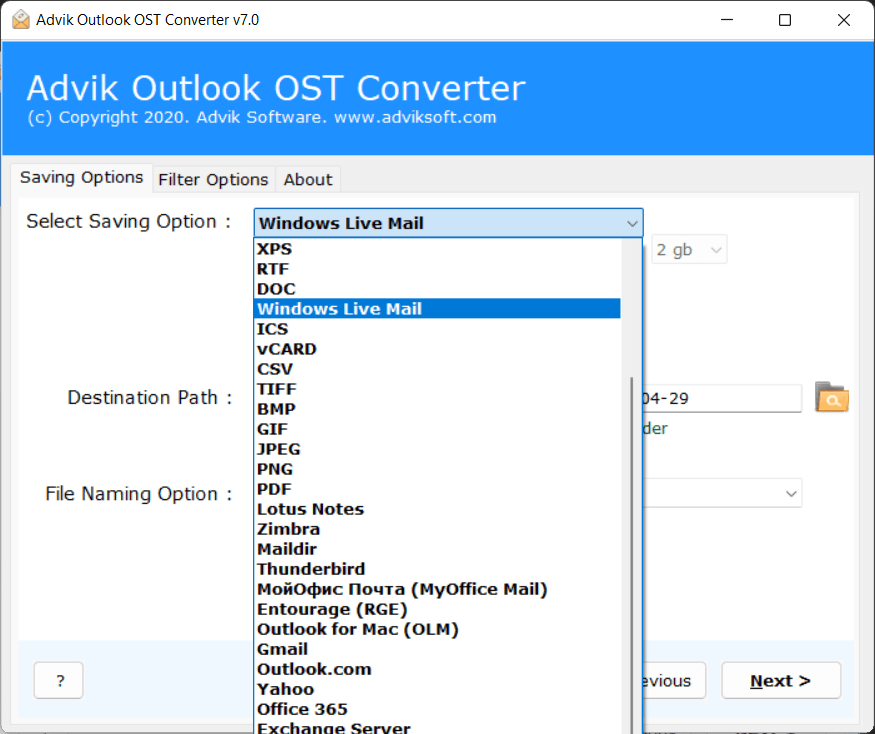
Task: Choose vCARD saving option
Action: pyautogui.click(x=437, y=349)
